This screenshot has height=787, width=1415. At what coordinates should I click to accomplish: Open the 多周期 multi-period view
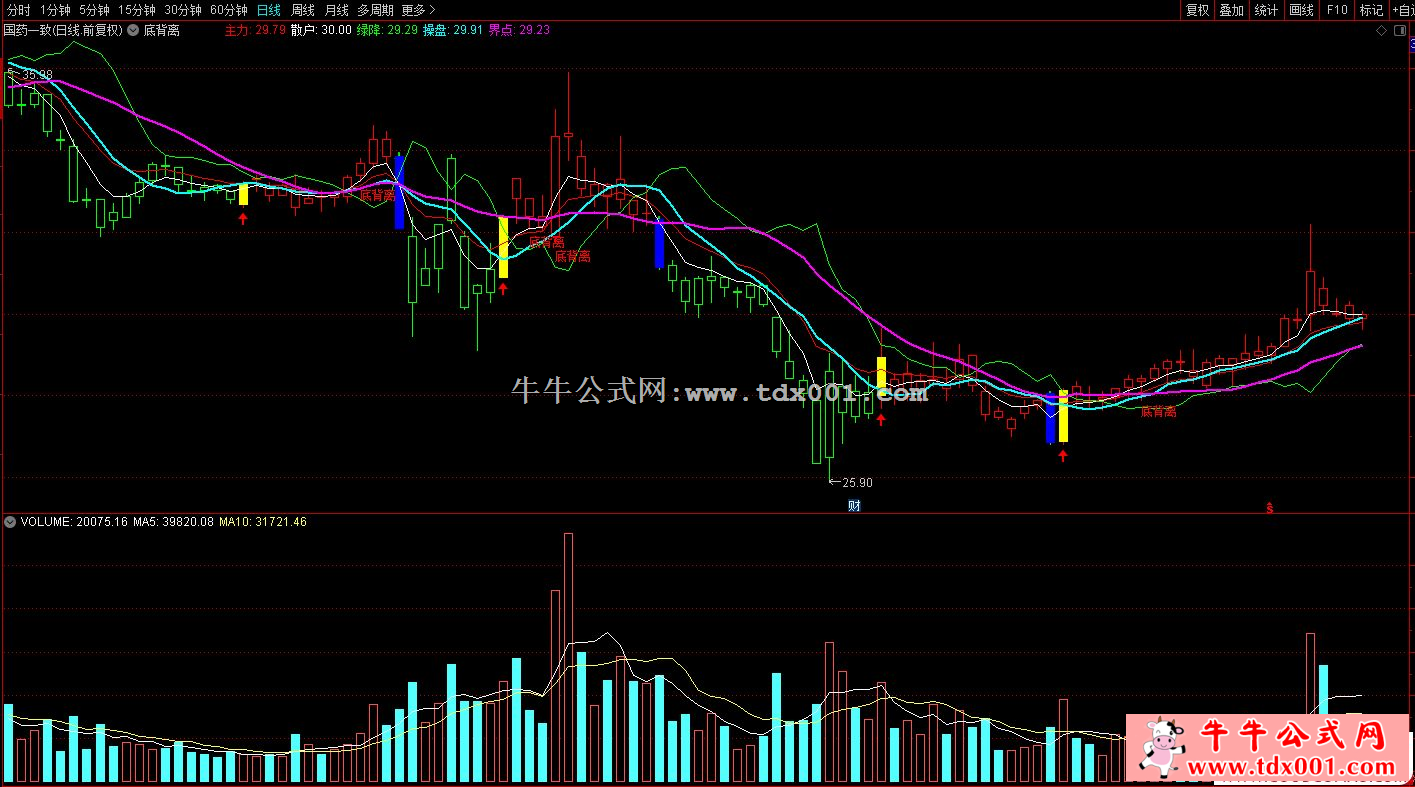[x=377, y=10]
